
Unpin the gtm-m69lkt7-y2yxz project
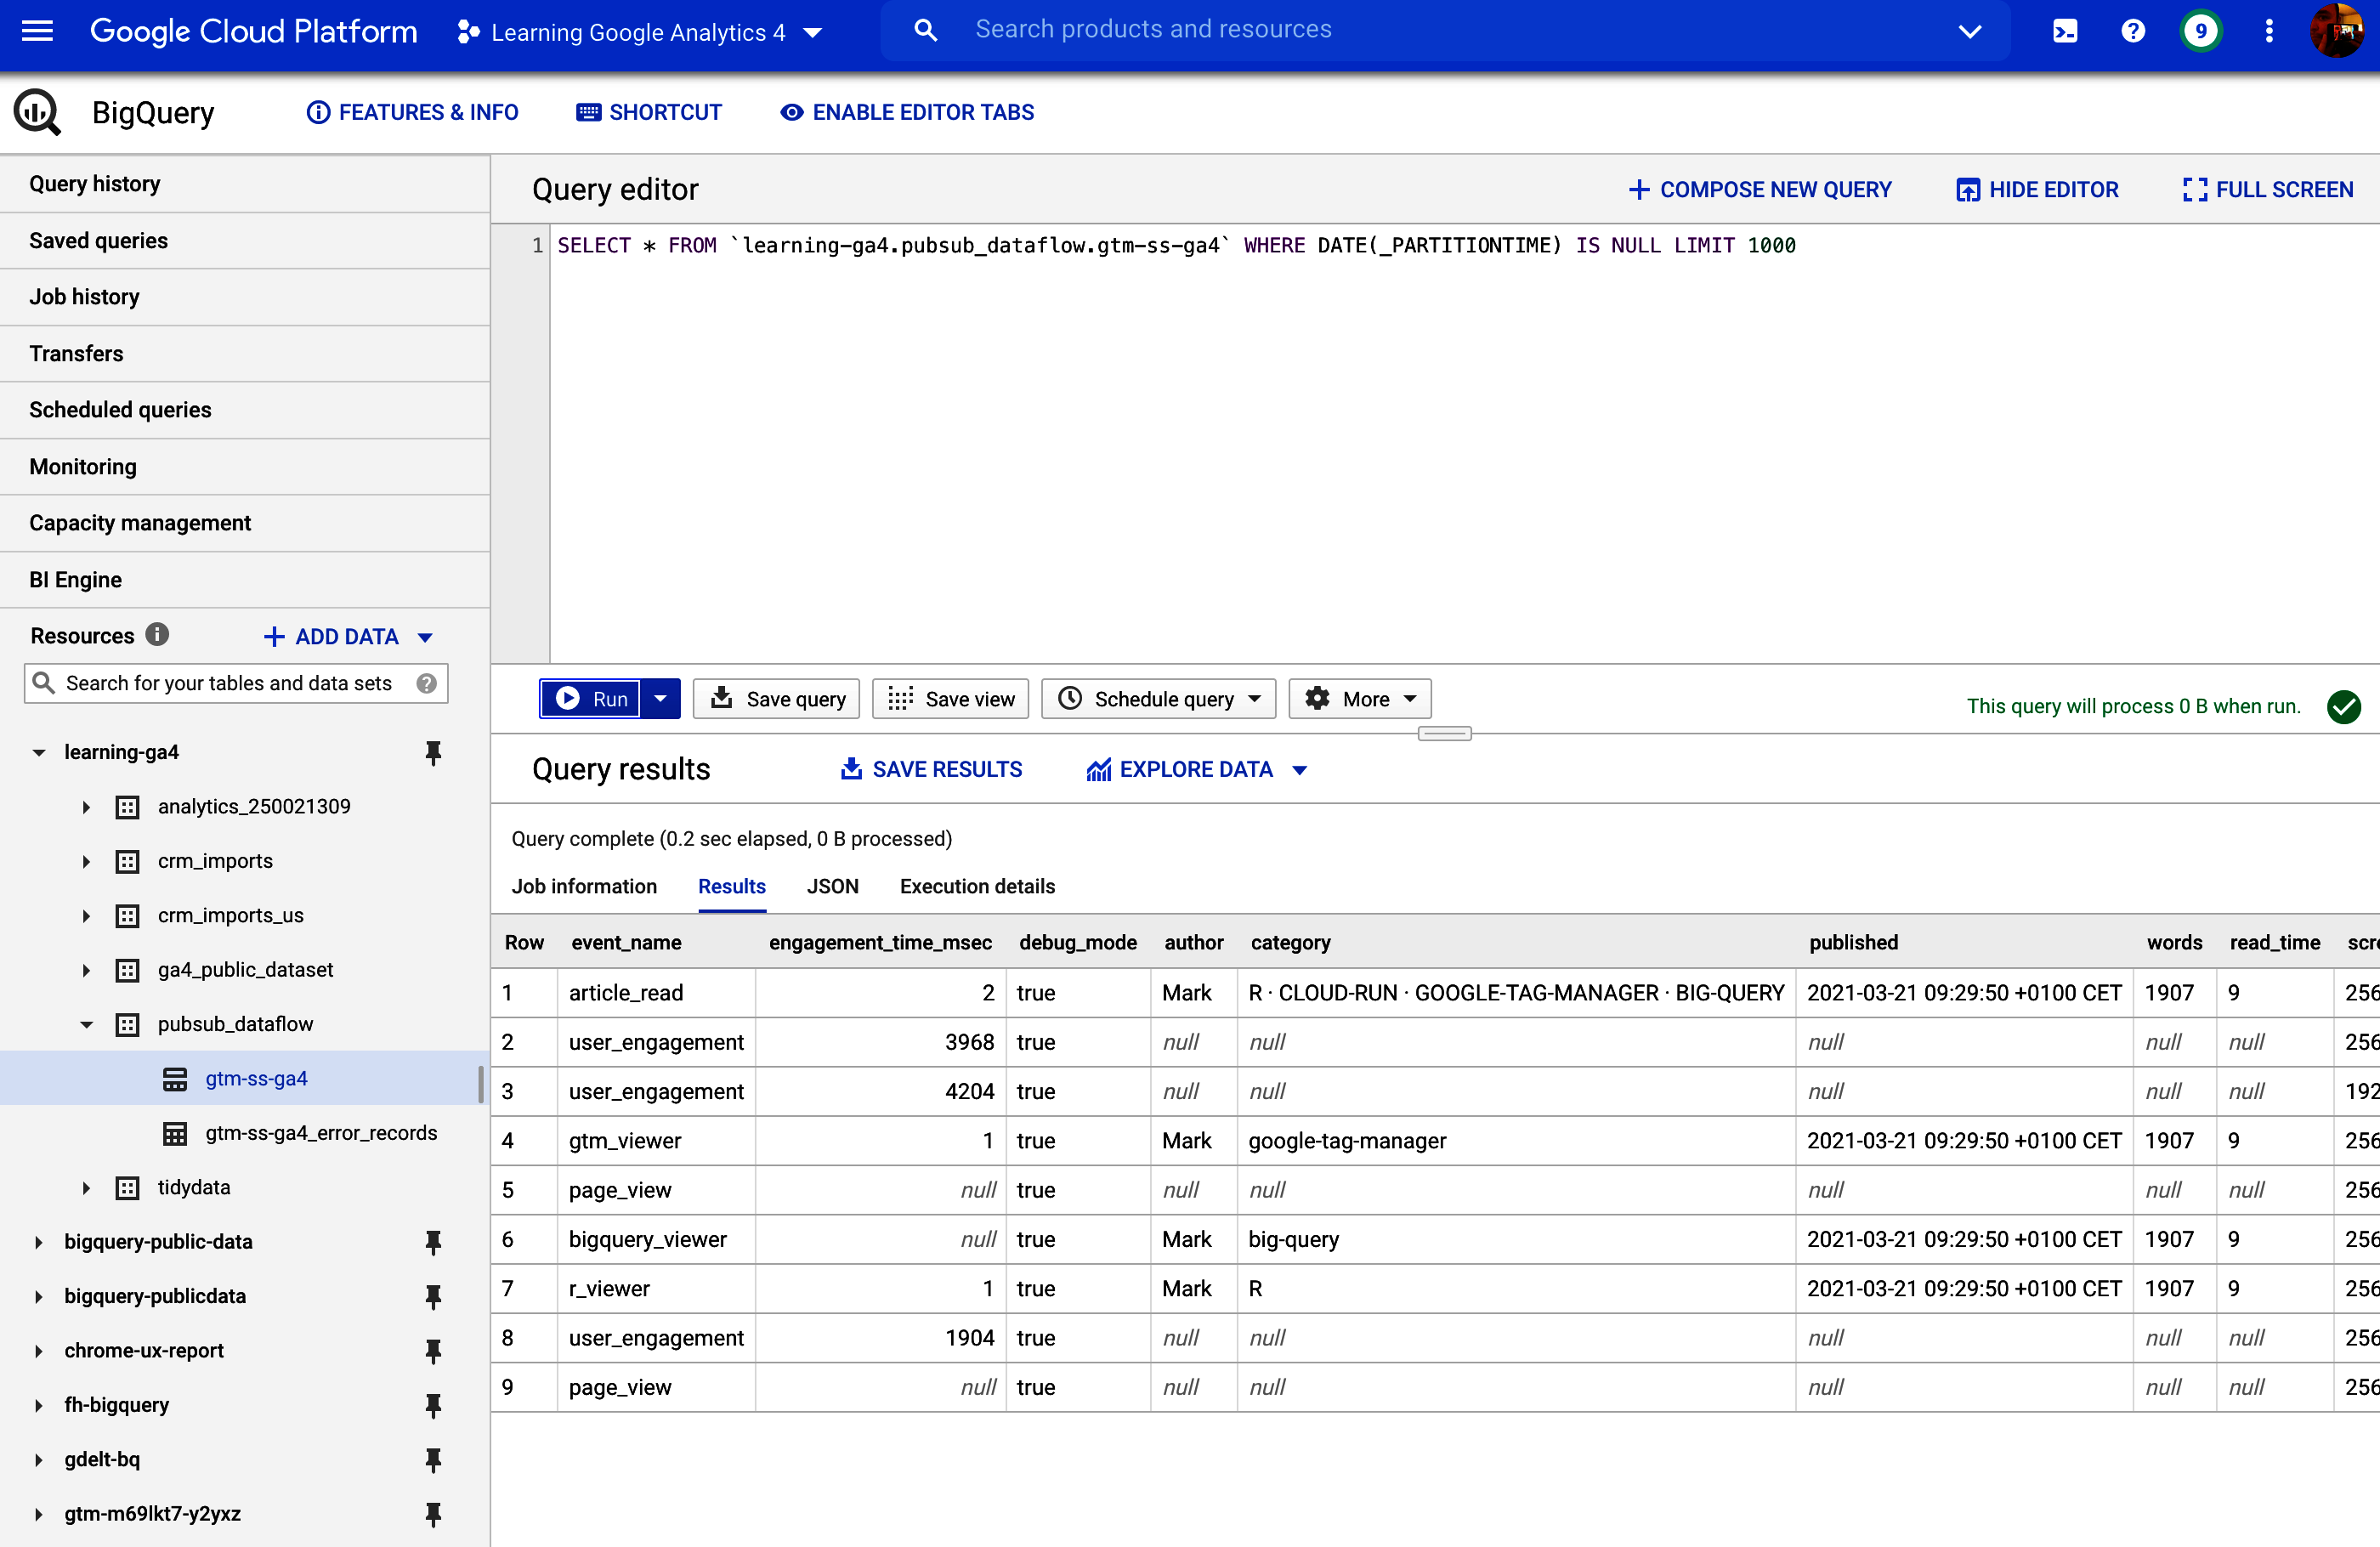click(433, 1515)
